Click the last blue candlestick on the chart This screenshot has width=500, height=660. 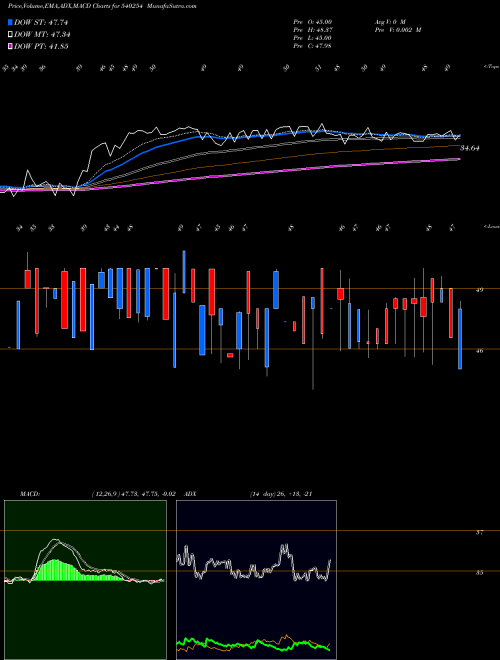460,338
